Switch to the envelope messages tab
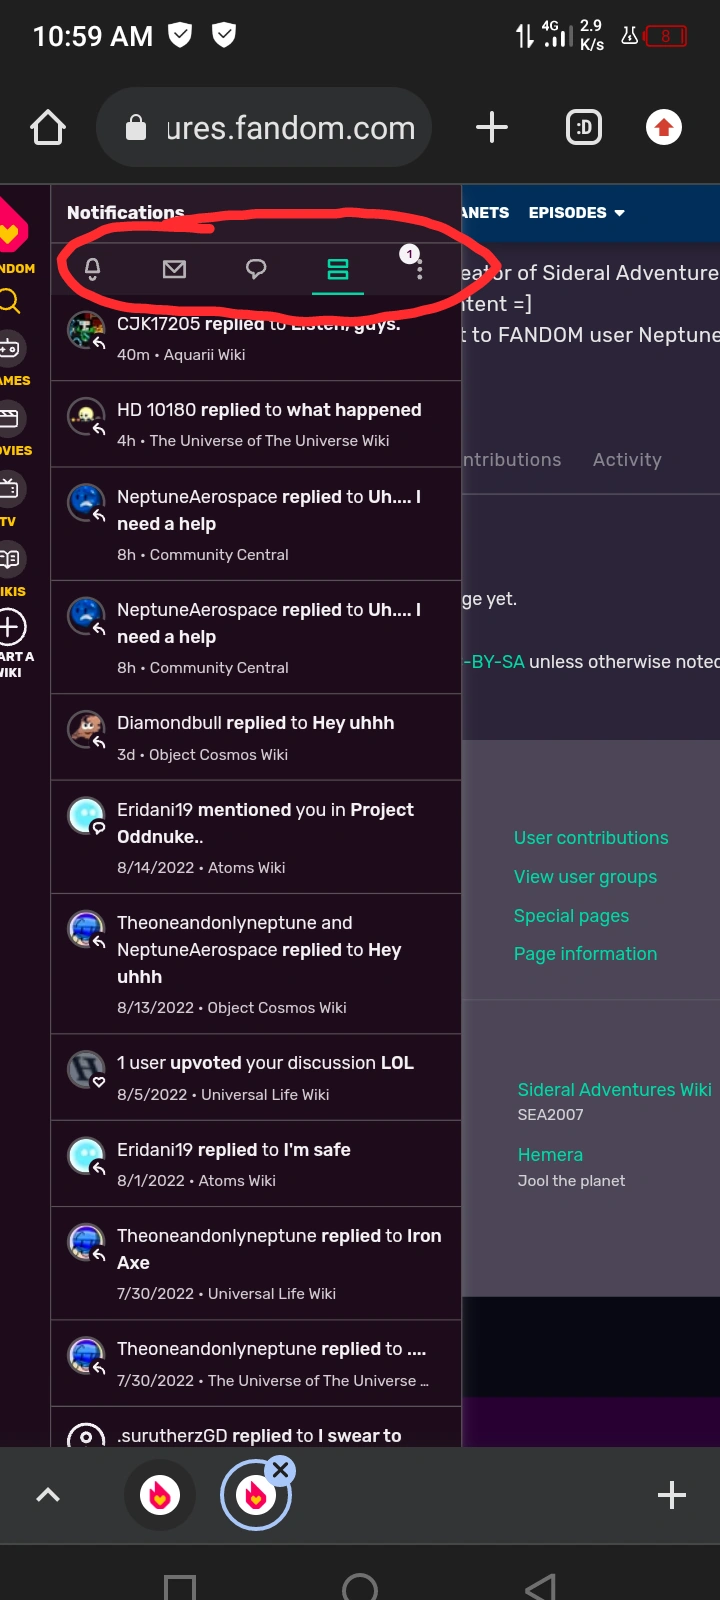Screen dimensions: 720x1600 tap(174, 269)
